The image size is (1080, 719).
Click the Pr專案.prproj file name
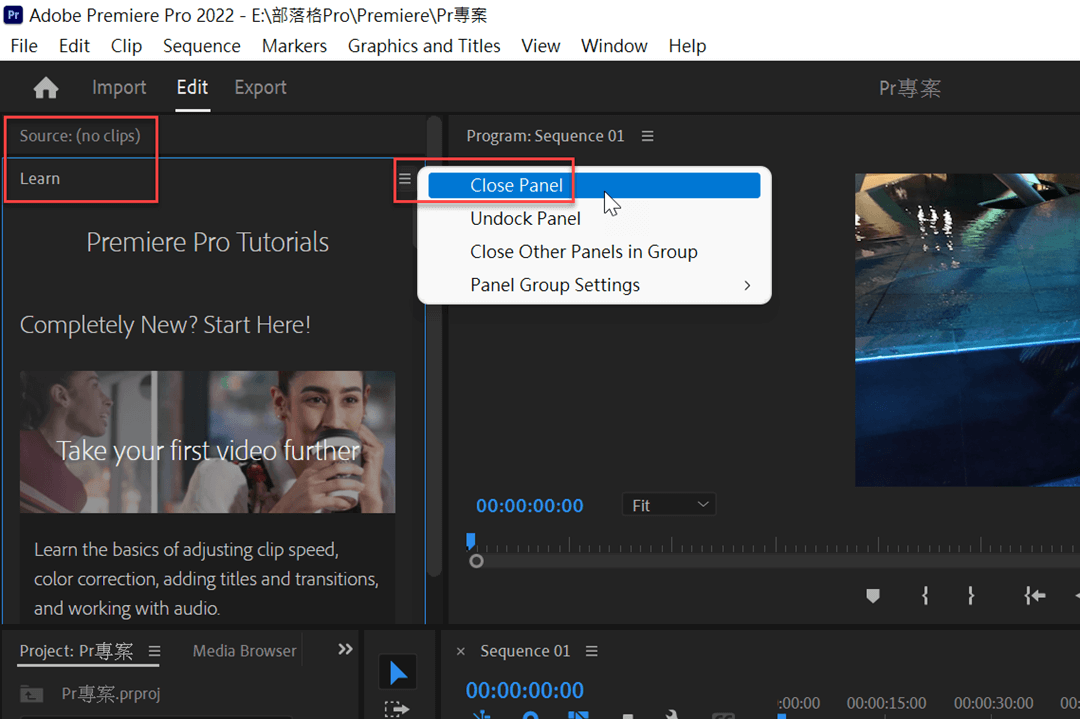pos(111,694)
